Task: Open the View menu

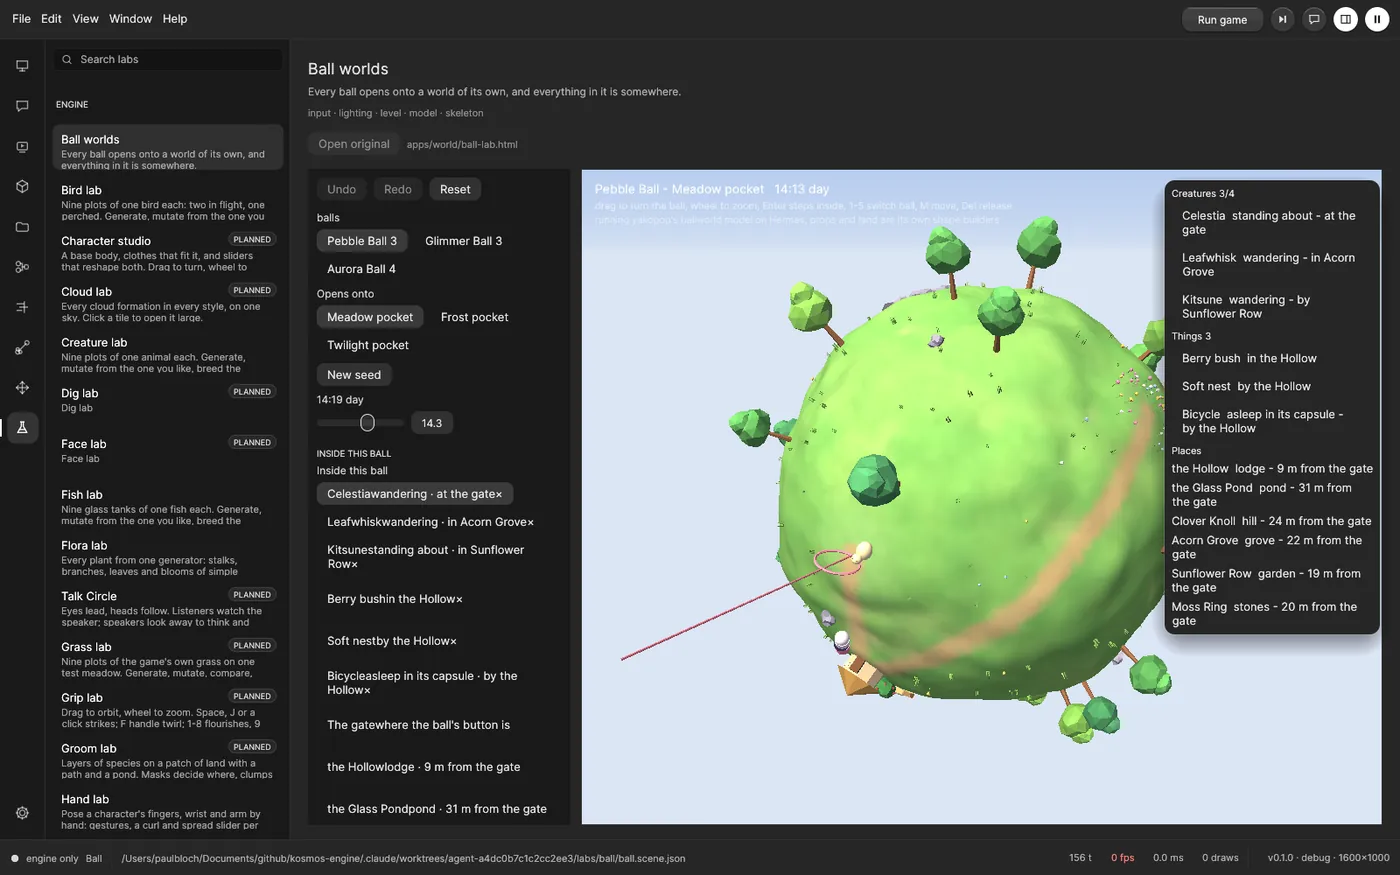Action: (85, 19)
